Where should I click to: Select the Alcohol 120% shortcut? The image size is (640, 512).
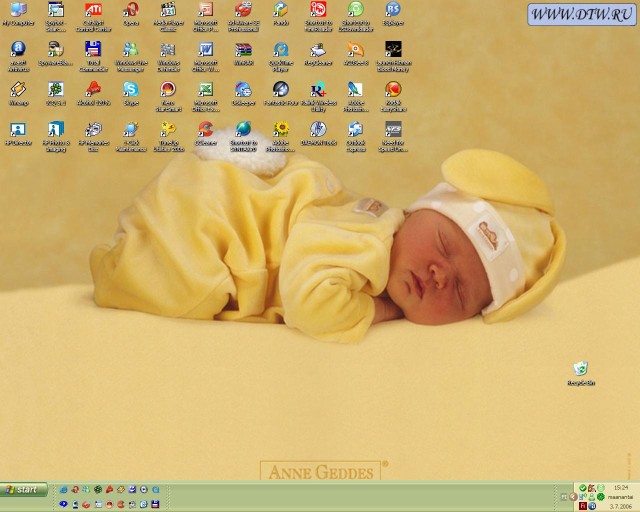coord(93,93)
